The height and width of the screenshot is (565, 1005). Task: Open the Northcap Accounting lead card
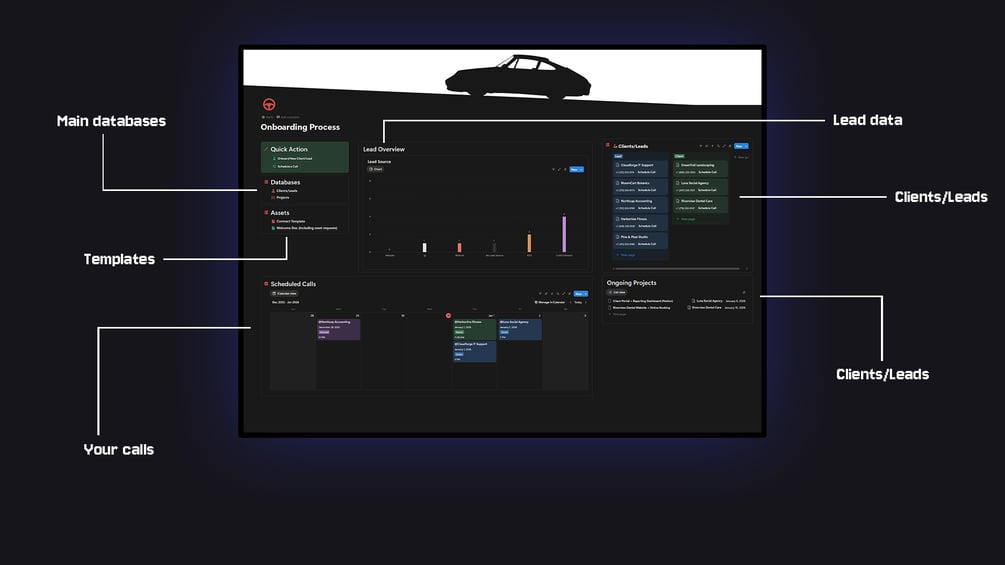tap(640, 204)
